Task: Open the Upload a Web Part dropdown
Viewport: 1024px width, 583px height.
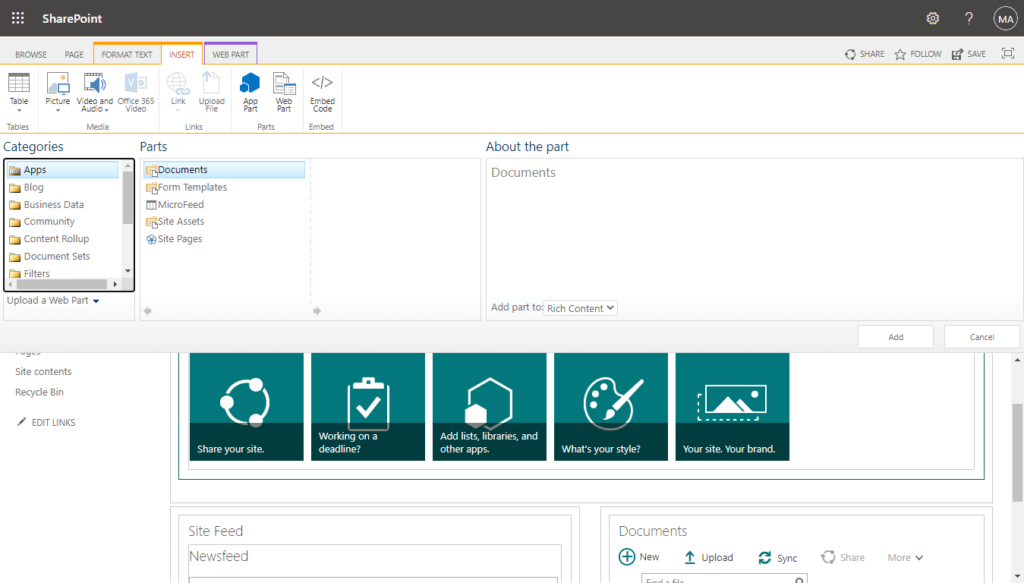Action: point(53,300)
